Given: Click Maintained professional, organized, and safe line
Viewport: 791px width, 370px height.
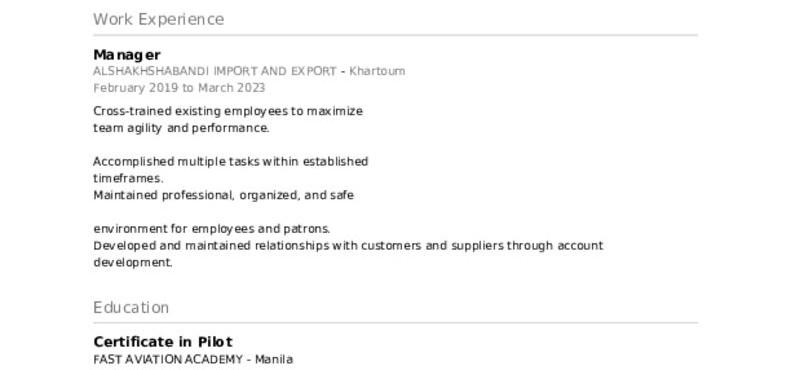Looking at the screenshot, I should click(223, 195).
